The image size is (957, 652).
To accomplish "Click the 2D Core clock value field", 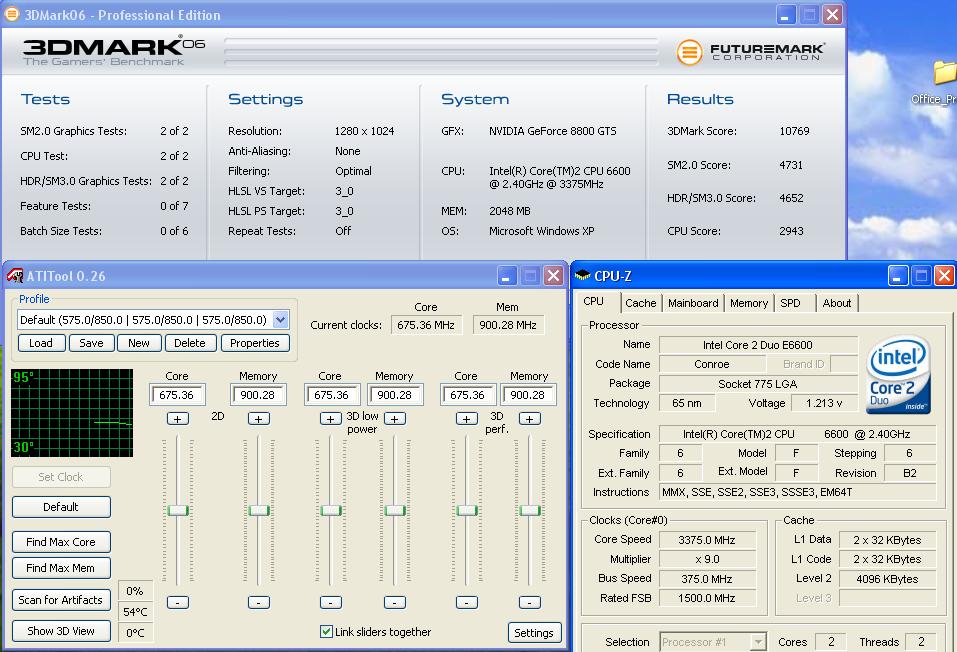I will [x=177, y=395].
